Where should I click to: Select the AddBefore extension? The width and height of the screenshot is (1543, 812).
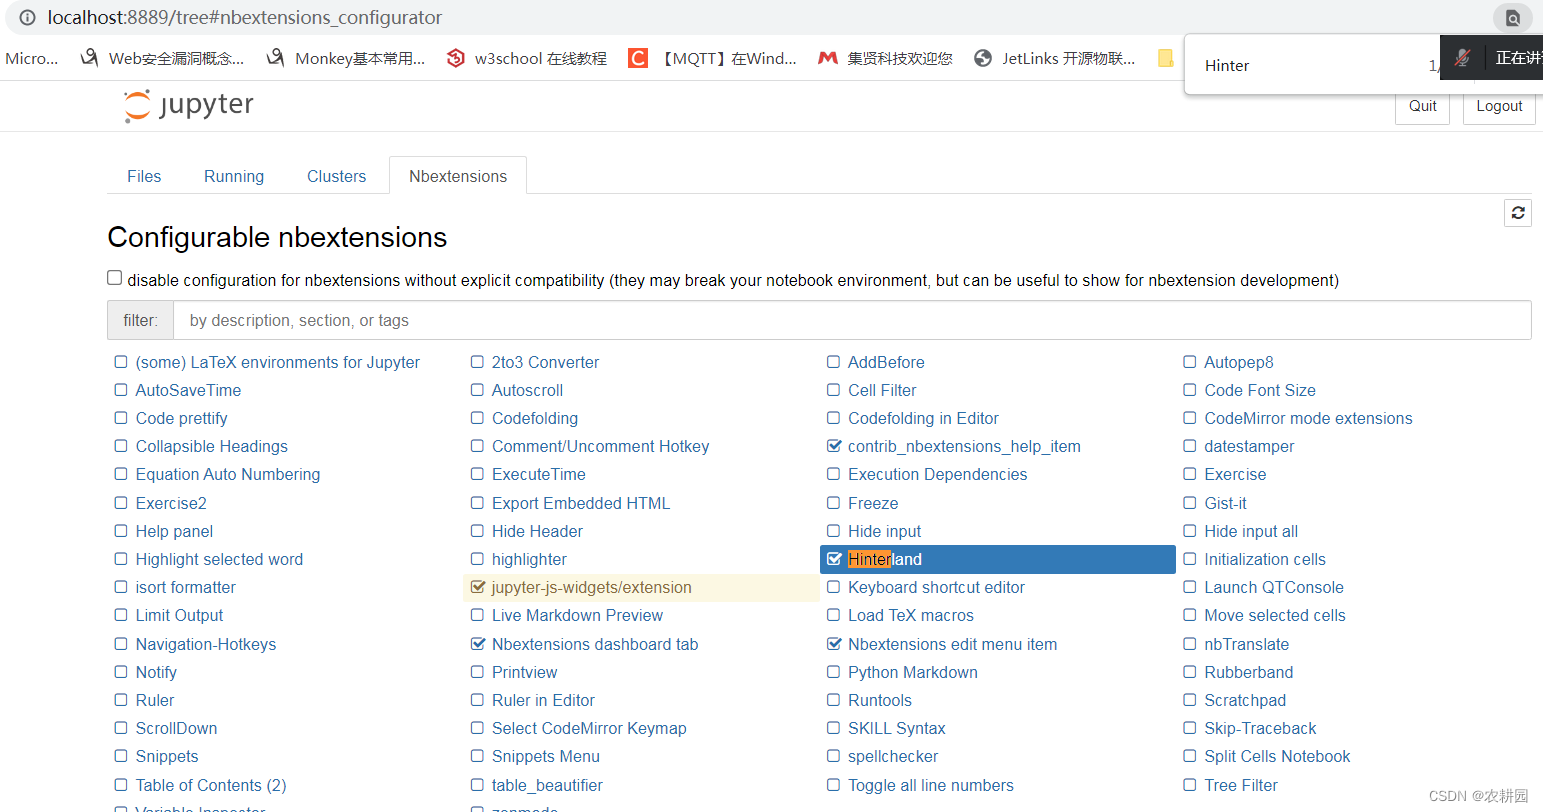tap(886, 362)
